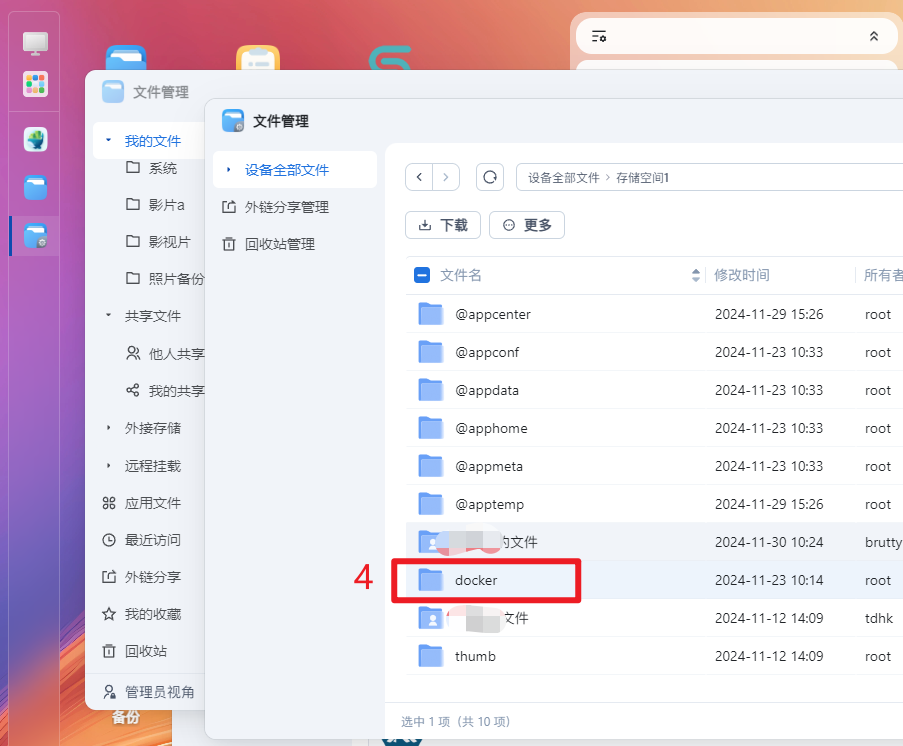Open the green cactus app in dock

[35, 139]
